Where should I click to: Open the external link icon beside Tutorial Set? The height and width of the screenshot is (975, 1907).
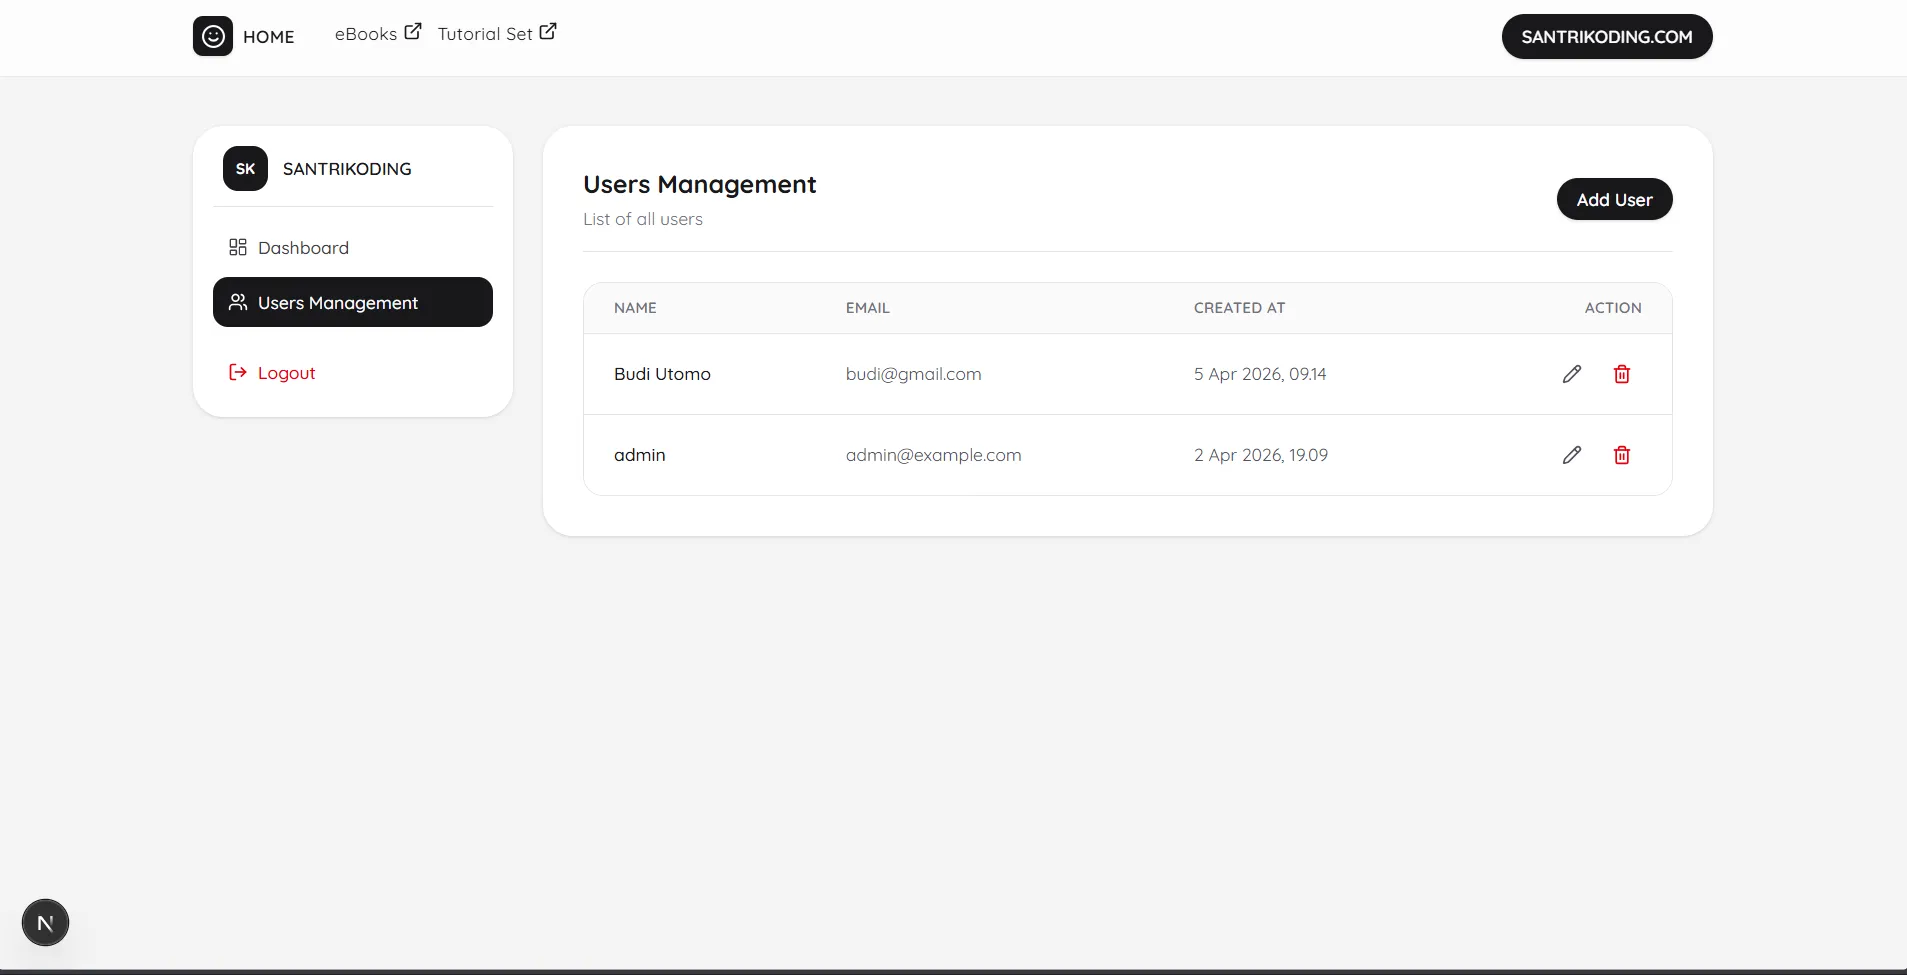point(548,32)
